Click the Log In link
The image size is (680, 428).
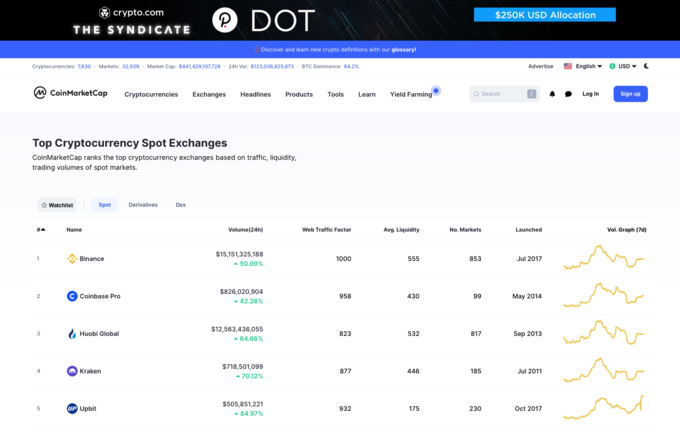(590, 94)
